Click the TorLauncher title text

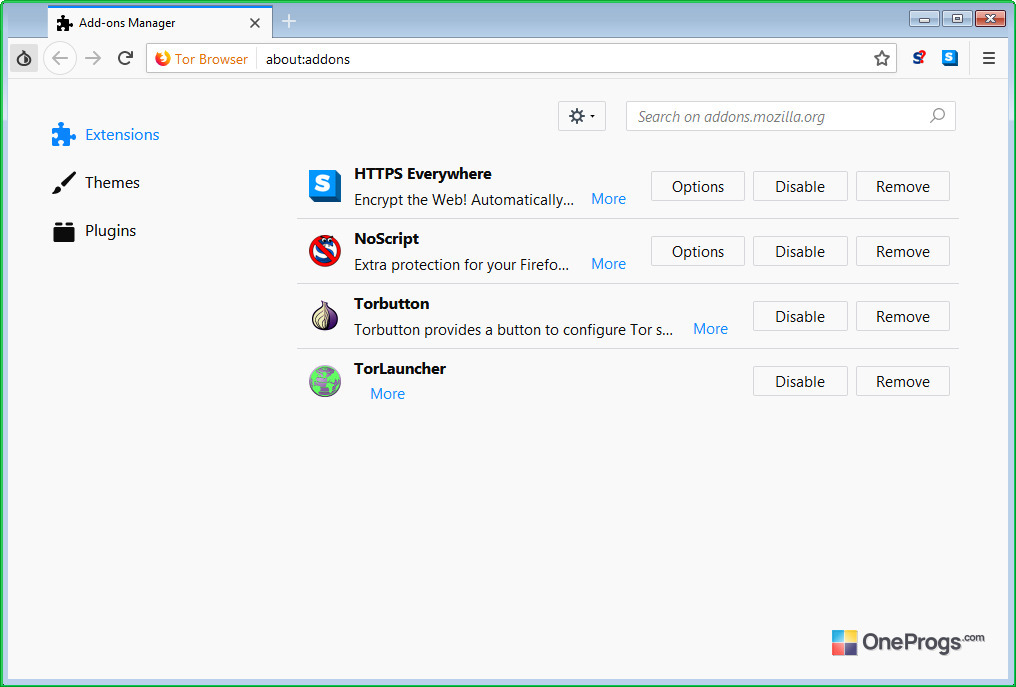pyautogui.click(x=400, y=368)
